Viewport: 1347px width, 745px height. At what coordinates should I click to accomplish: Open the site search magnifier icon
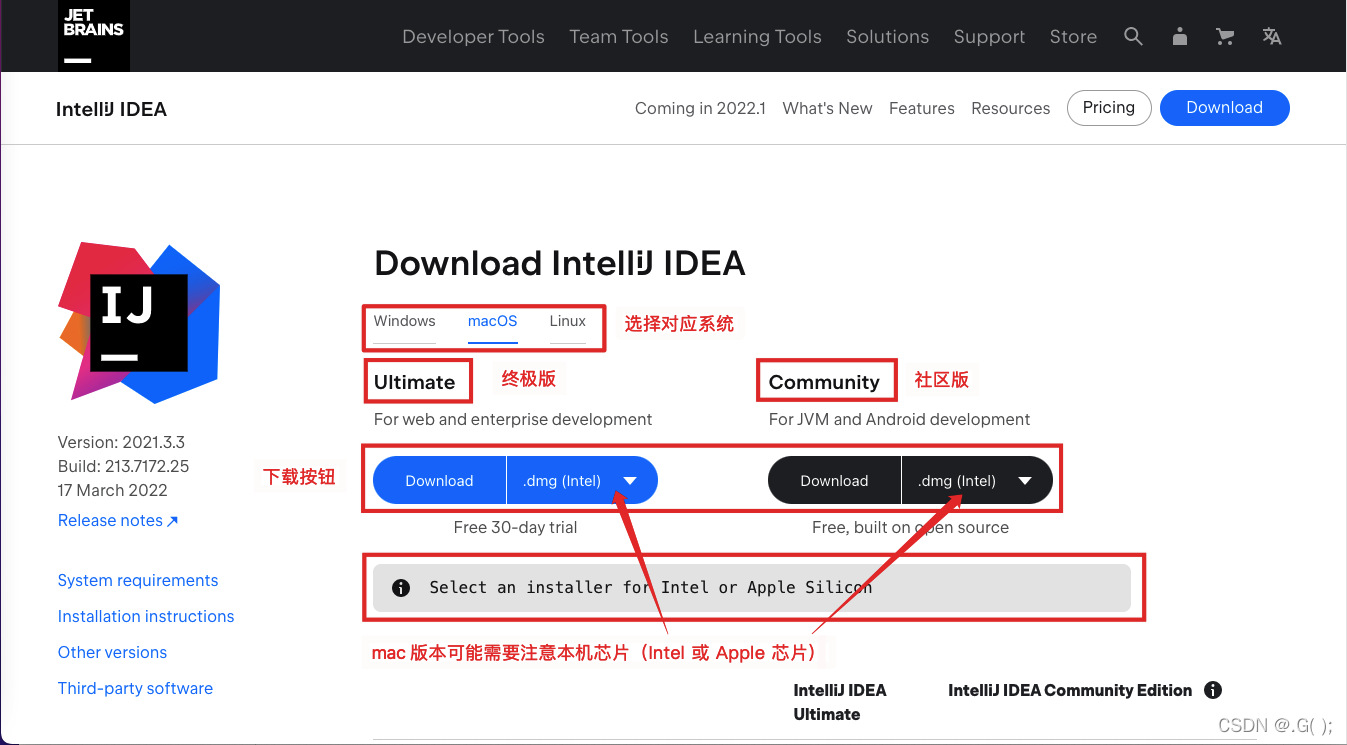coord(1133,37)
